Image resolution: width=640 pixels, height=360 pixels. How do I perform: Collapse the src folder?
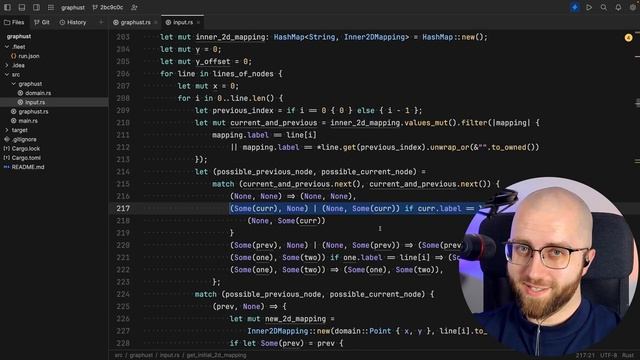(7, 75)
